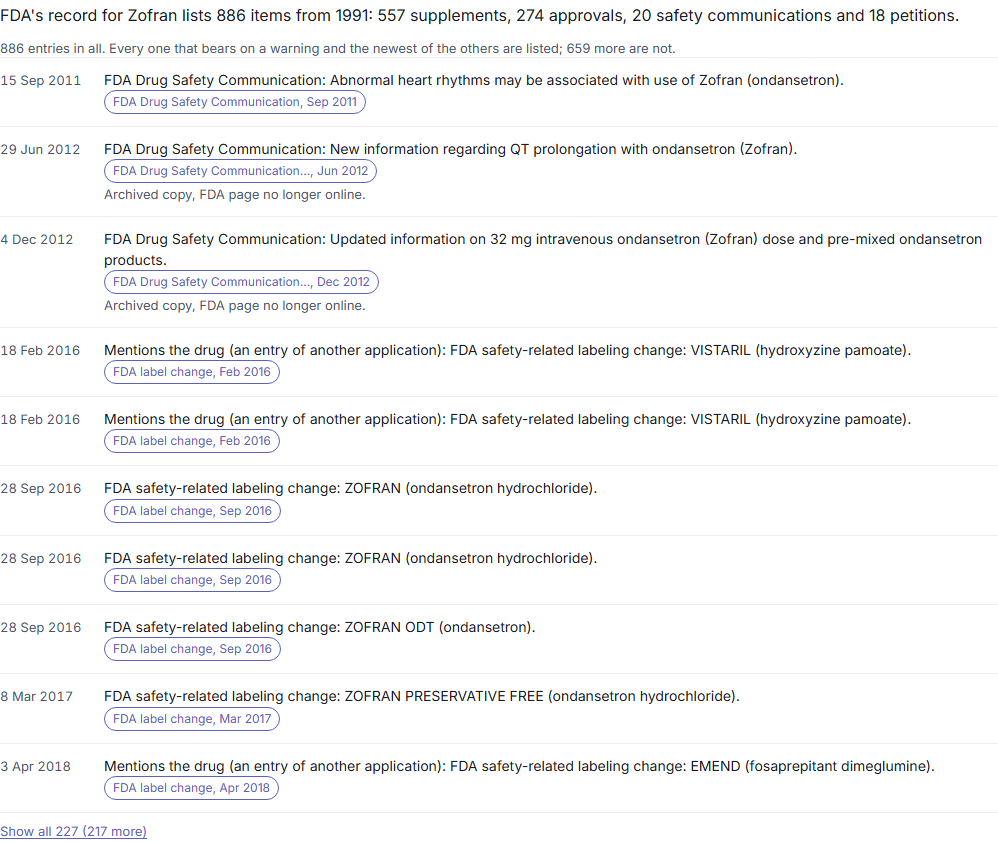Select the date 15 Sep 2011
The height and width of the screenshot is (842, 998).
click(41, 80)
